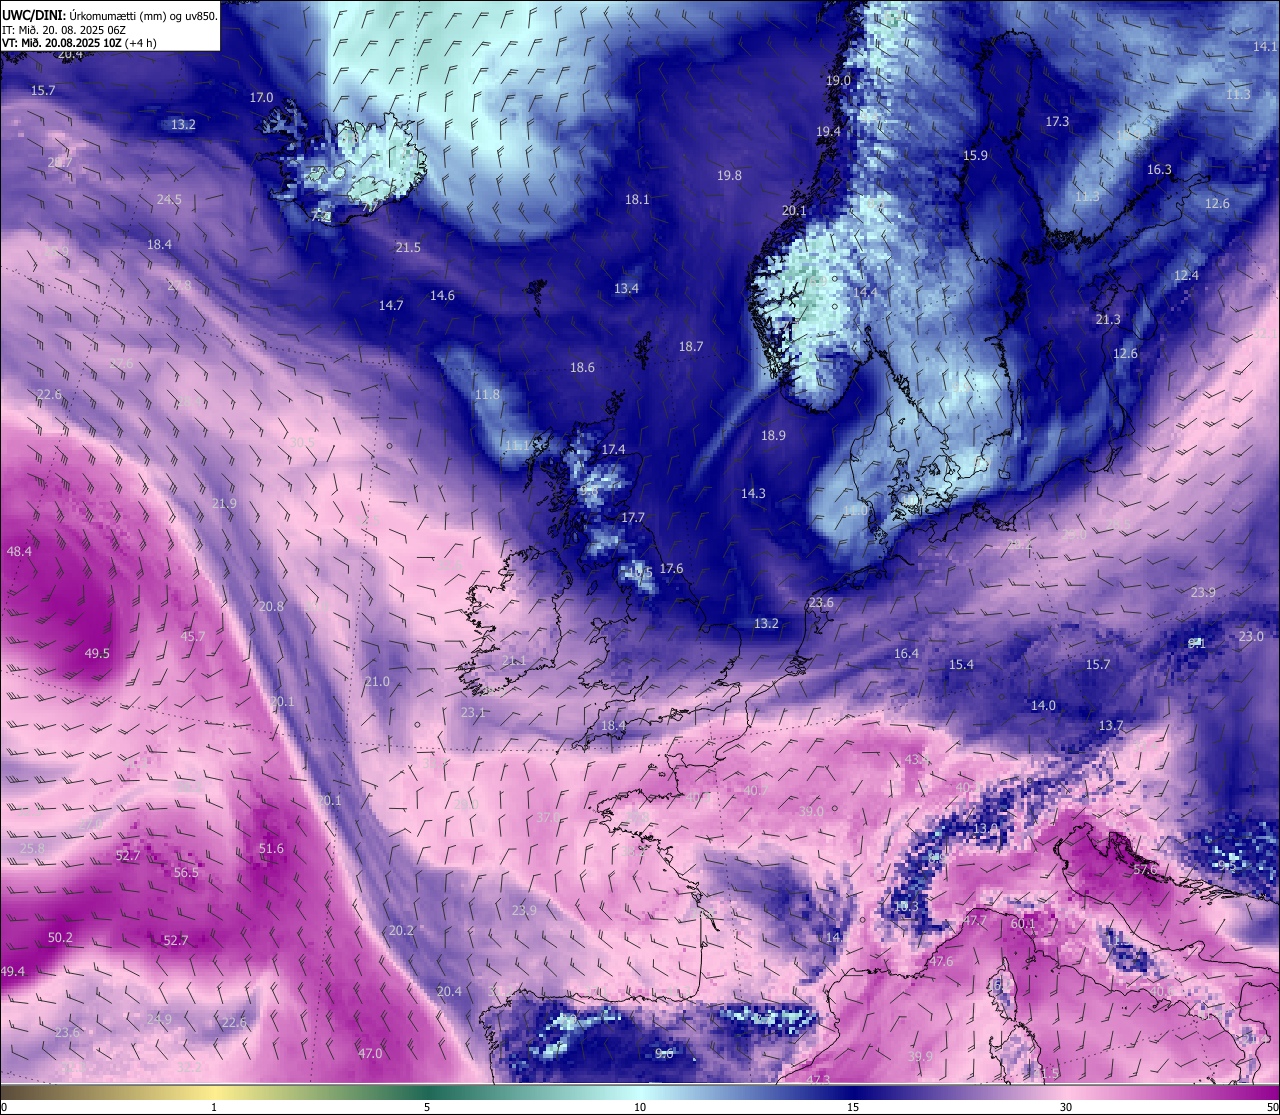Click the 20.8 map value
The width and height of the screenshot is (1280, 1115).
coord(271,607)
